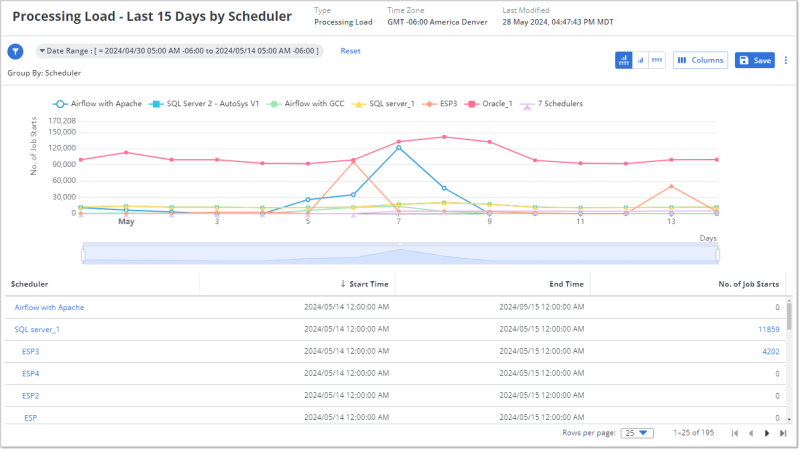Toggle ESP3 series in chart legend
Viewport: 800px width, 450px height.
440,103
